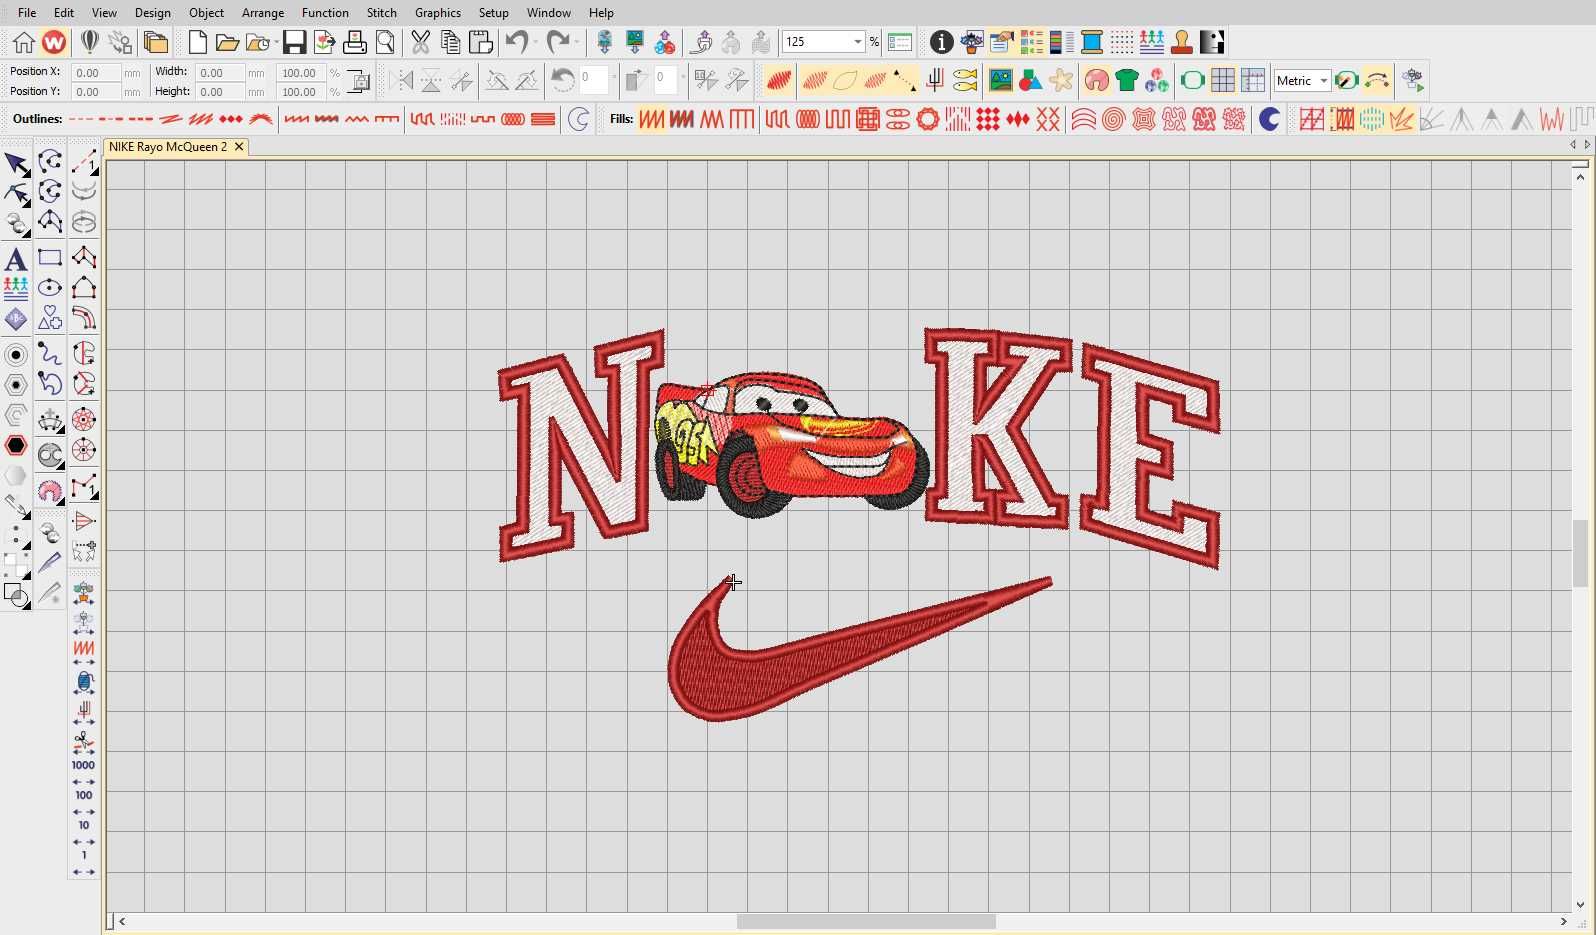Travel by 10 stitches button
The width and height of the screenshot is (1596, 935).
tap(84, 832)
